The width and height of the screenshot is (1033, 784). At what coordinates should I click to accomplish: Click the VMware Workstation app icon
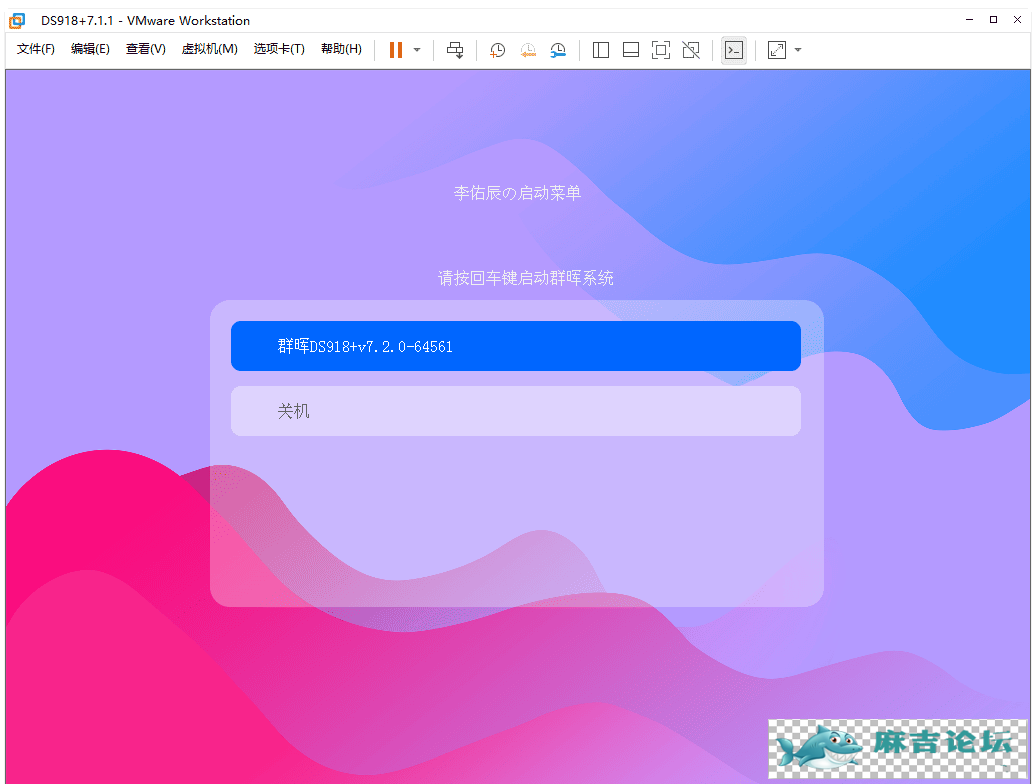[x=17, y=20]
